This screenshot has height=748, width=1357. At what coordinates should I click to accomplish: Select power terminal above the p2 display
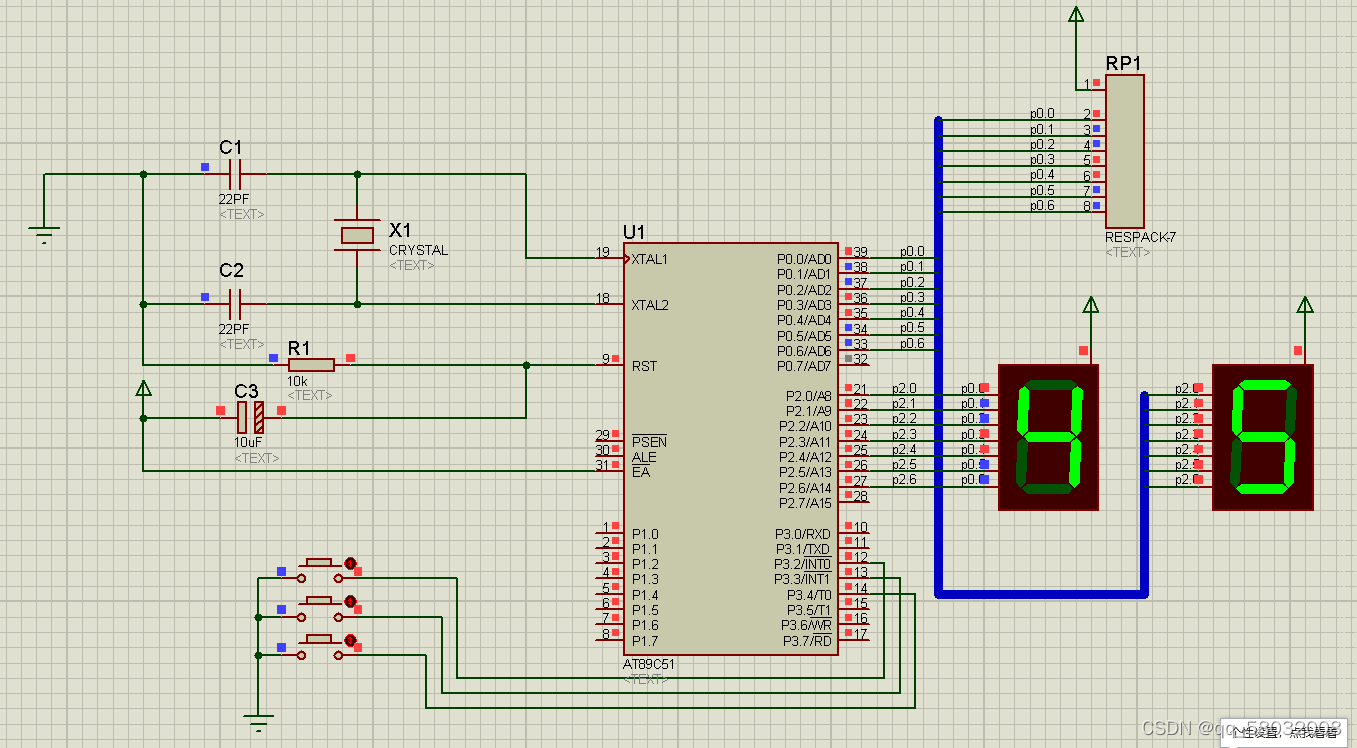[x=1305, y=305]
